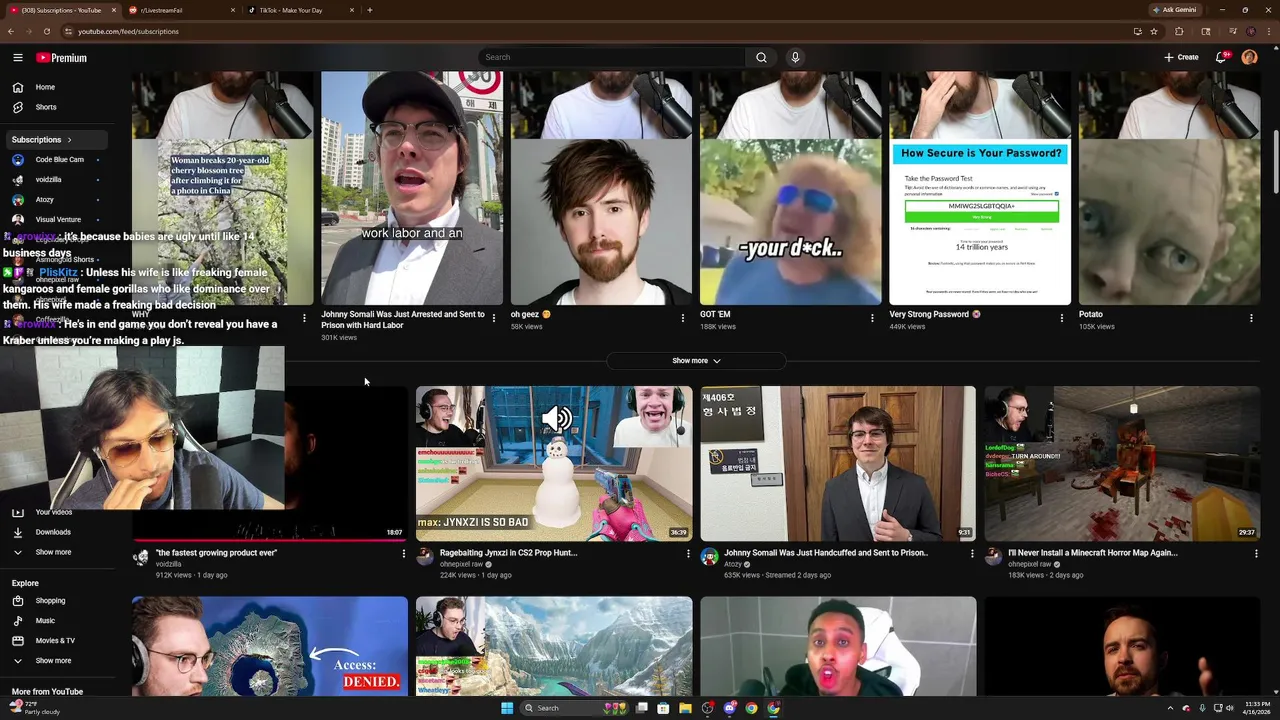This screenshot has width=1280, height=720.
Task: Open options menu for Potato short
Action: click(1251, 318)
